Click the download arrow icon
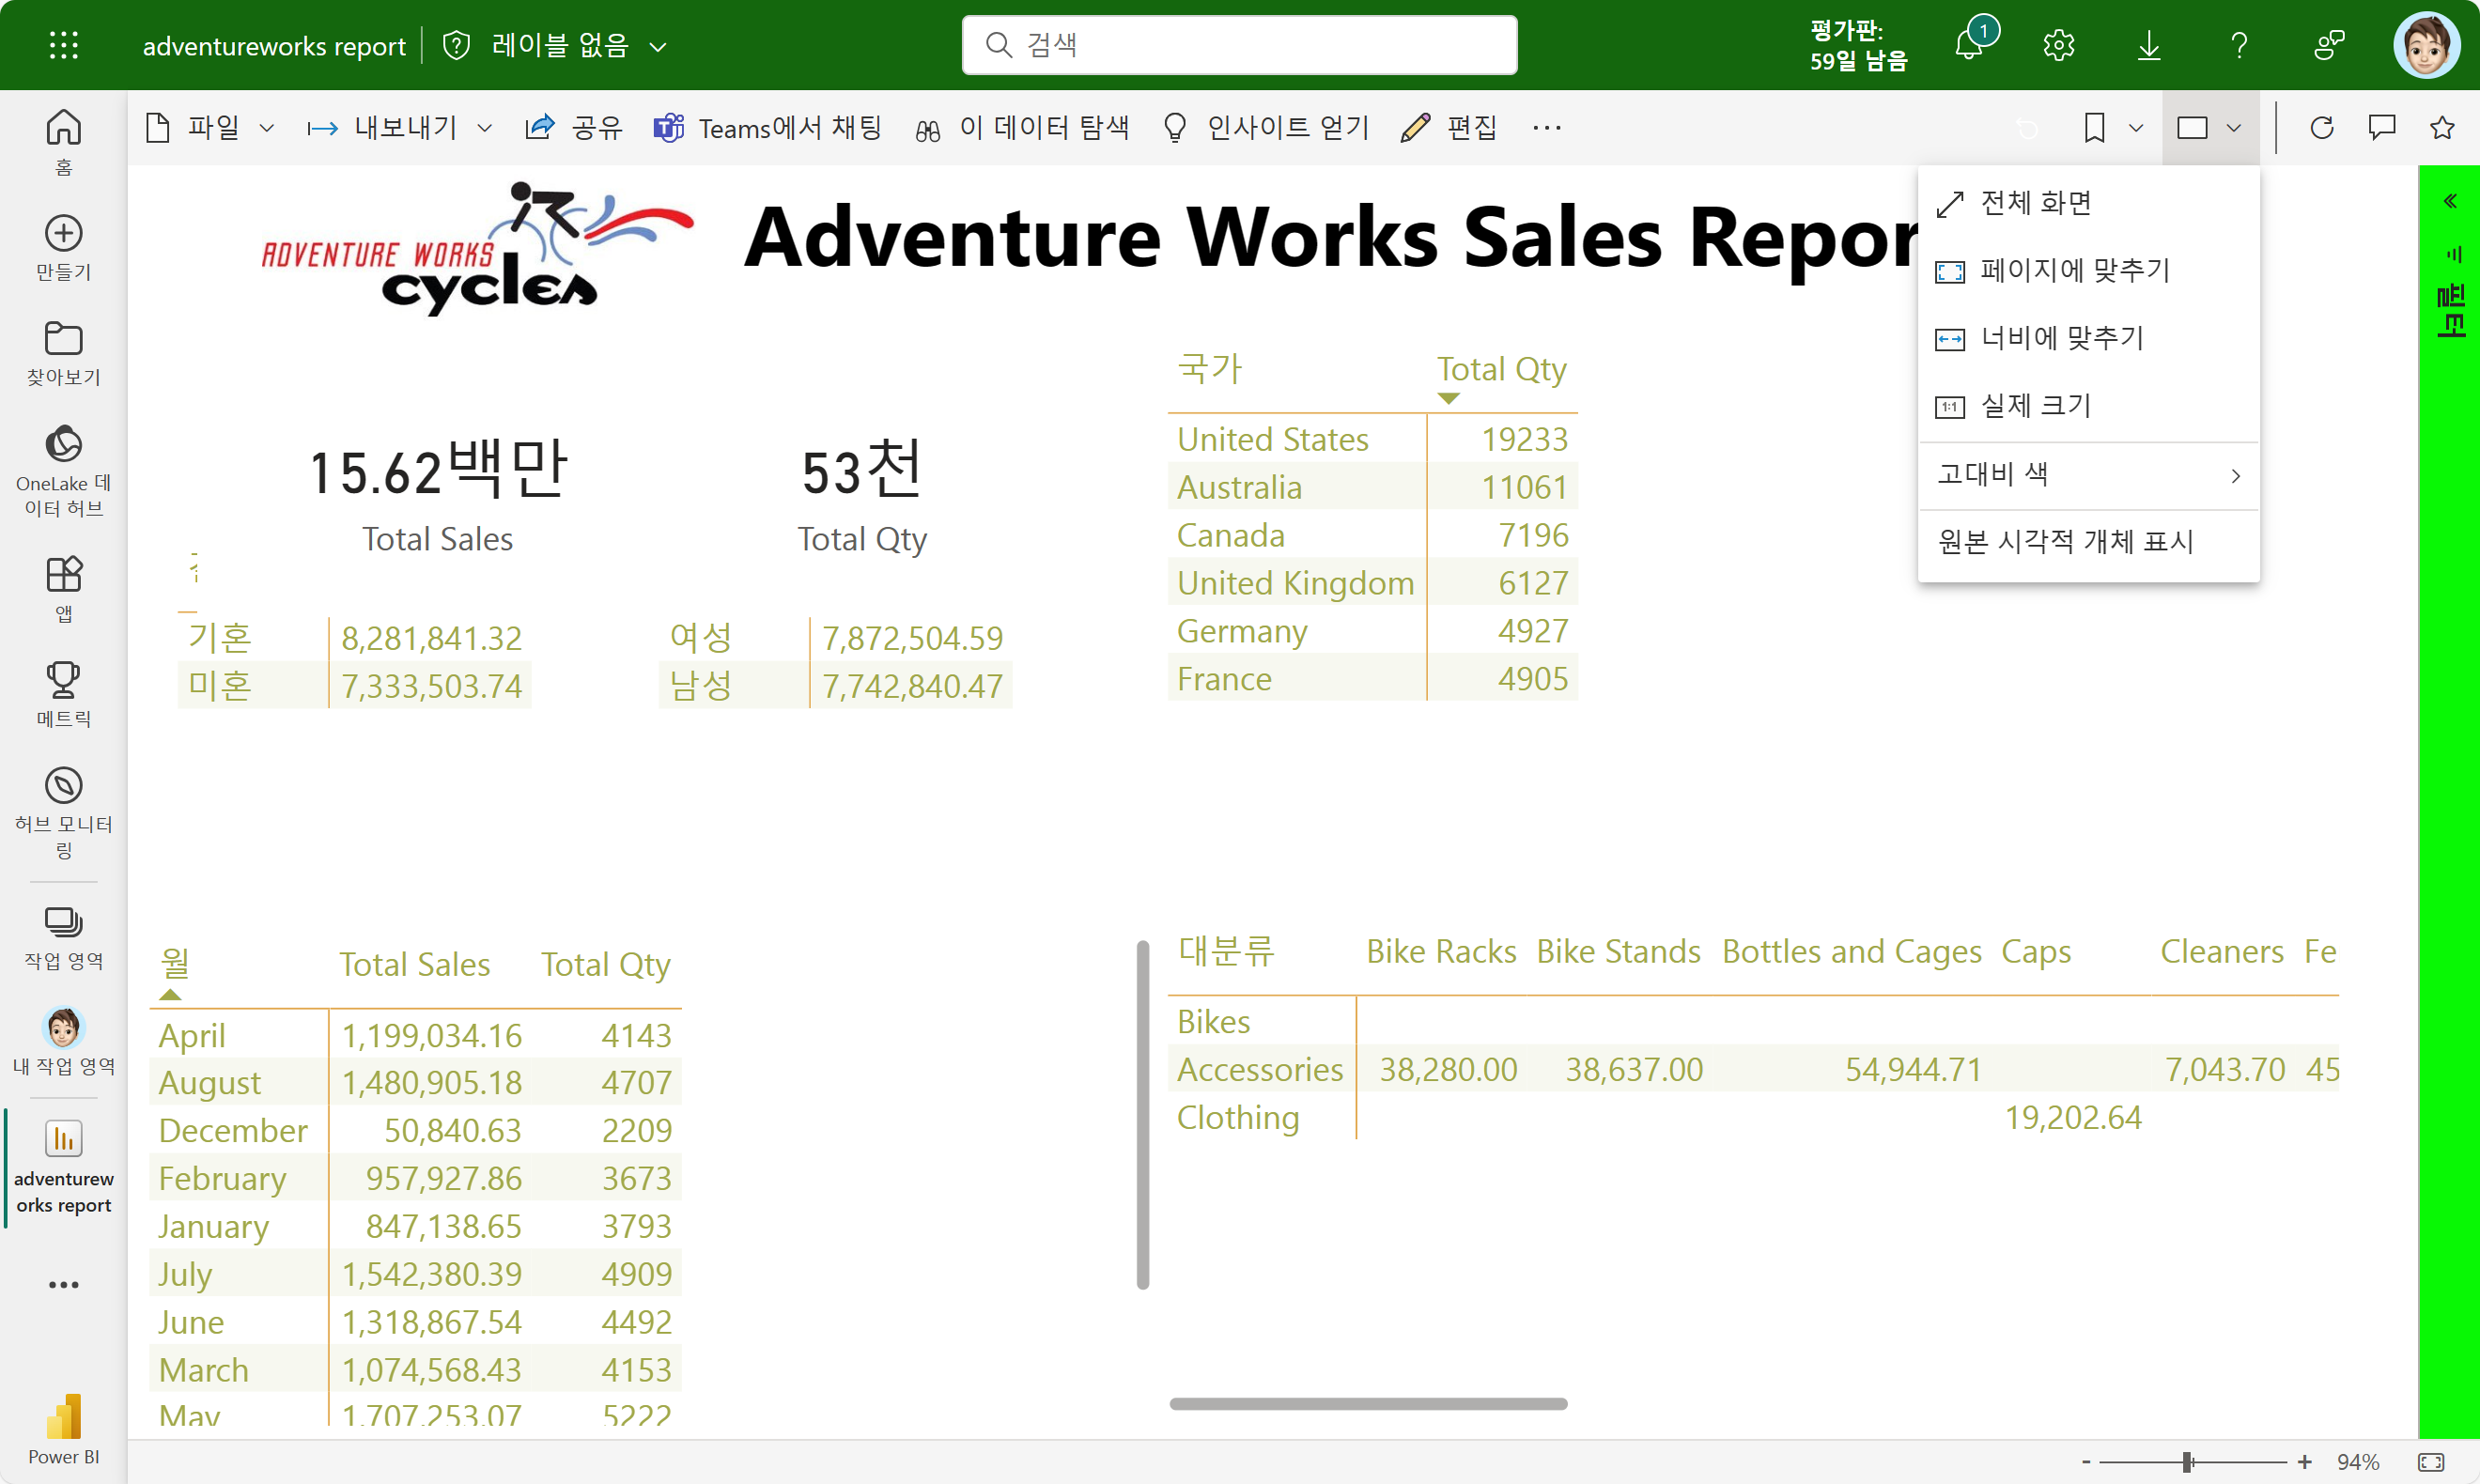Screen dimensions: 2480x1484 pyautogui.click(x=2148, y=45)
